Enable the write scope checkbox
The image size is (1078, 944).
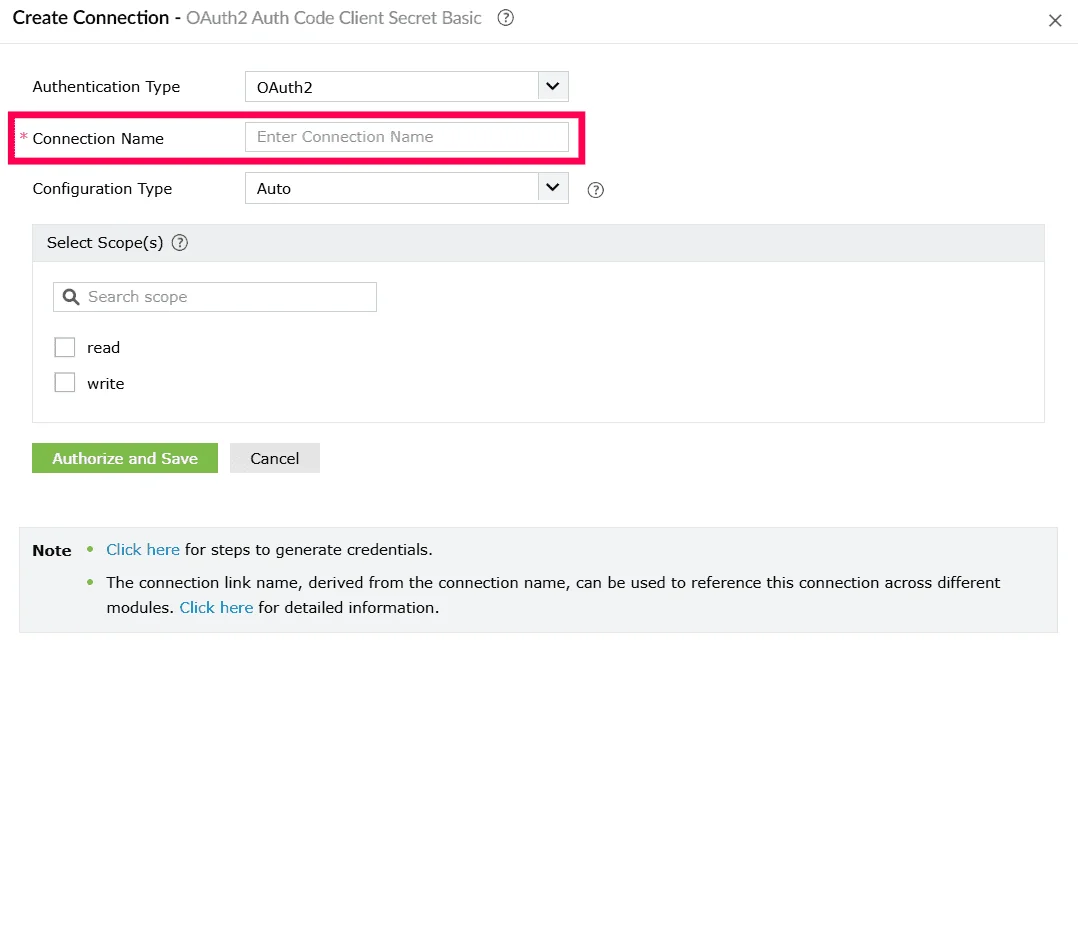click(x=65, y=382)
